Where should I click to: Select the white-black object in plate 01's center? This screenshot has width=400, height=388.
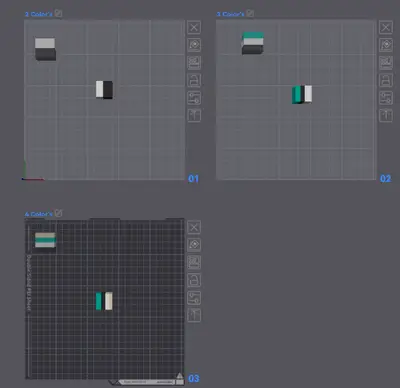104,90
